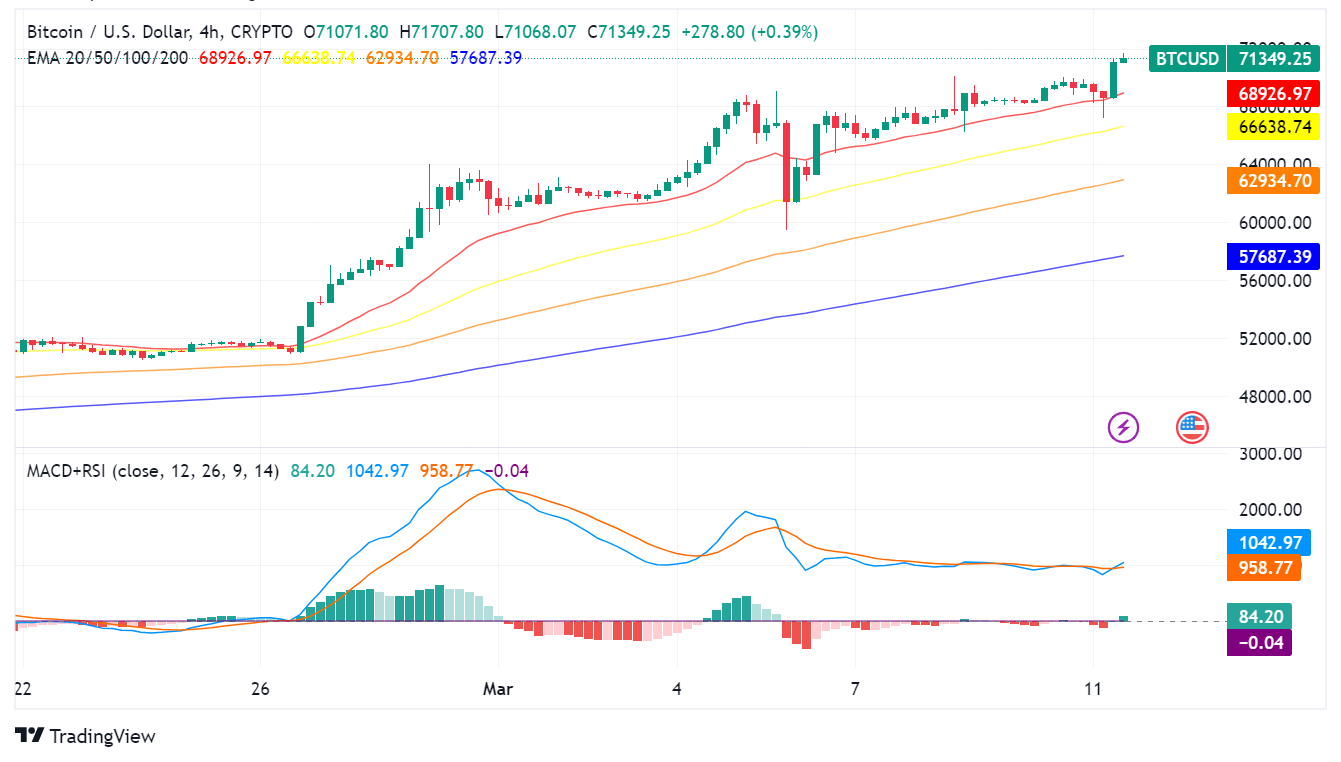The width and height of the screenshot is (1341, 762).
Task: Click the yellow EMA 50 price label
Action: 1273,127
